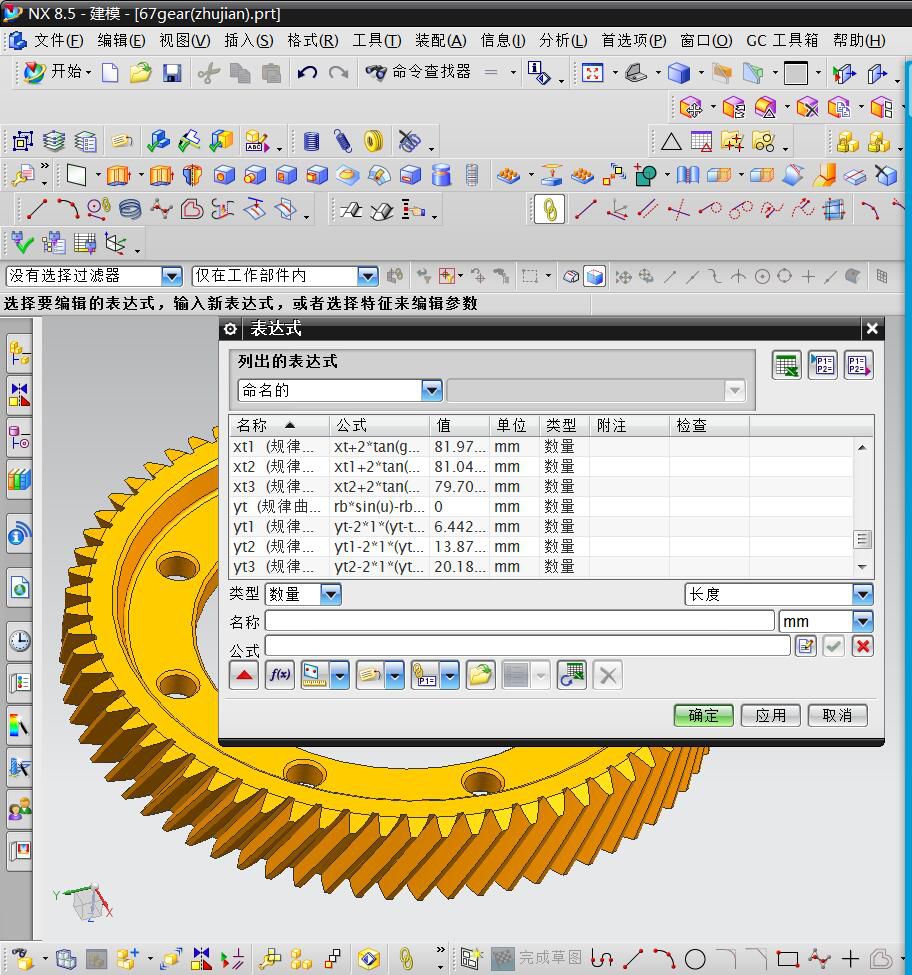The width and height of the screenshot is (912, 975).
Task: Click the Cut scissors icon
Action: 208,73
